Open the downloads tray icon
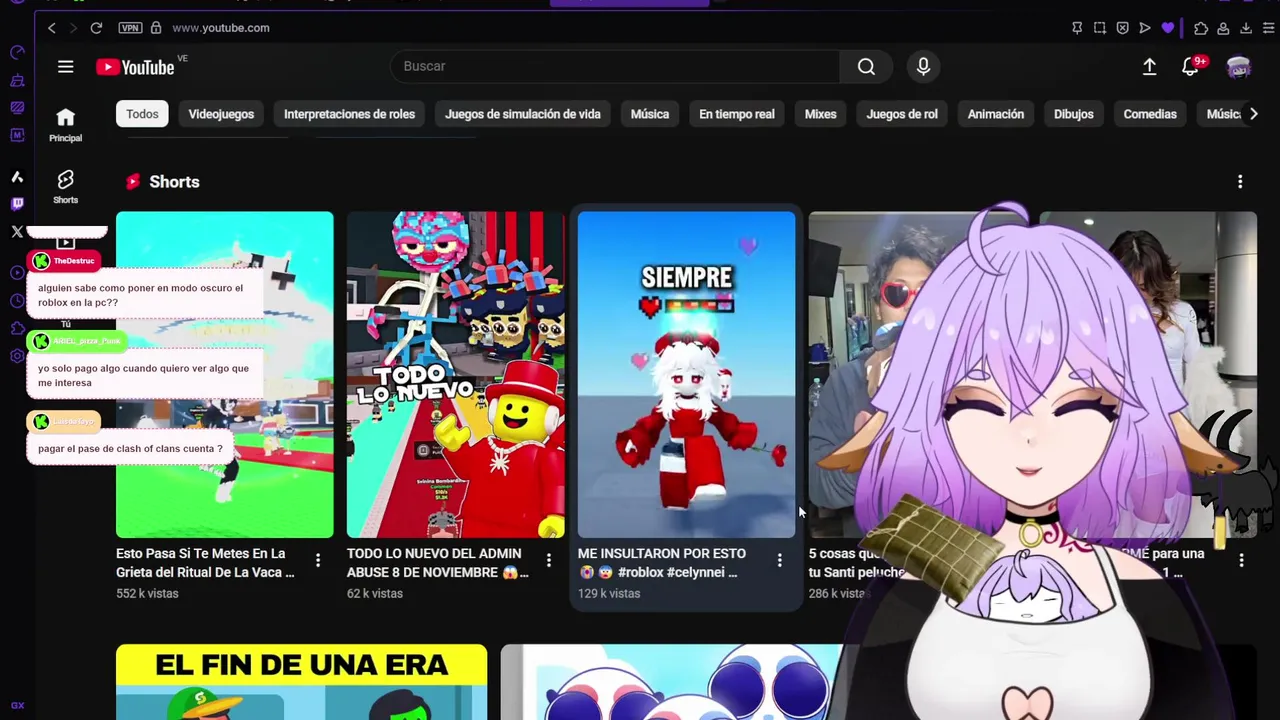1280x720 pixels. pos(1246,28)
